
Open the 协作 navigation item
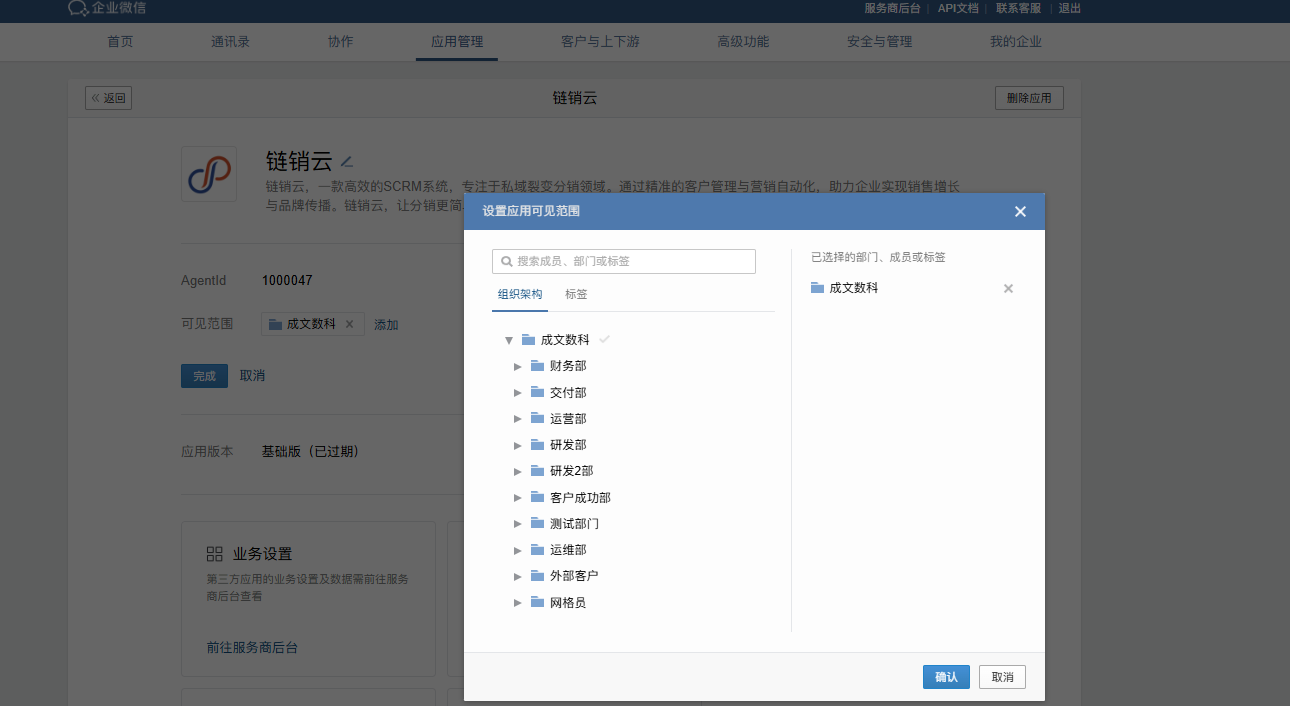pyautogui.click(x=340, y=42)
